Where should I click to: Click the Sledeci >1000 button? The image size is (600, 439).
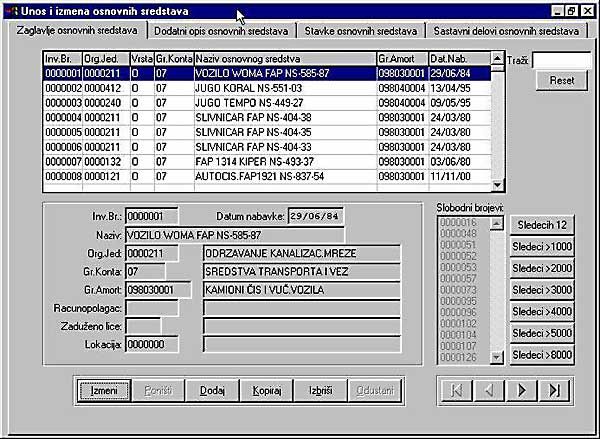coord(541,245)
